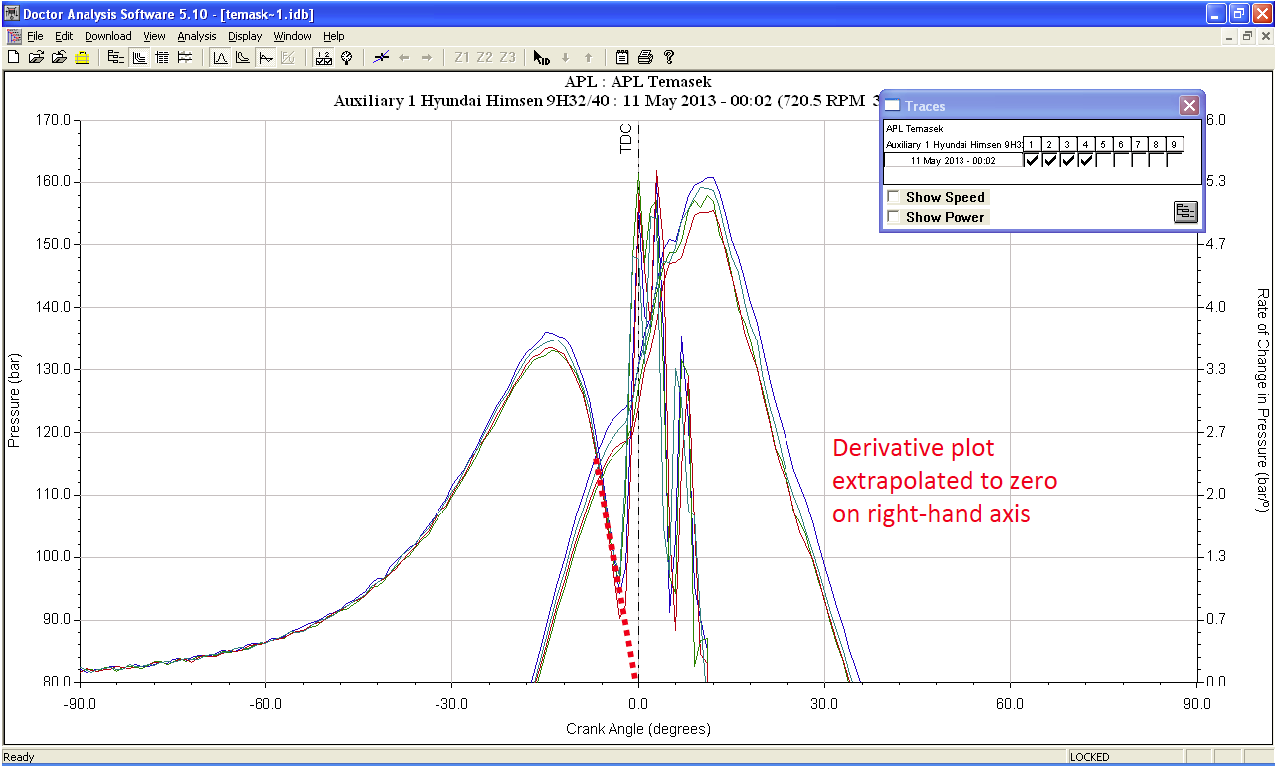Screen dimensions: 1277x767
Task: Uncheck cylinder 1 trace checkbox
Action: [1032, 160]
